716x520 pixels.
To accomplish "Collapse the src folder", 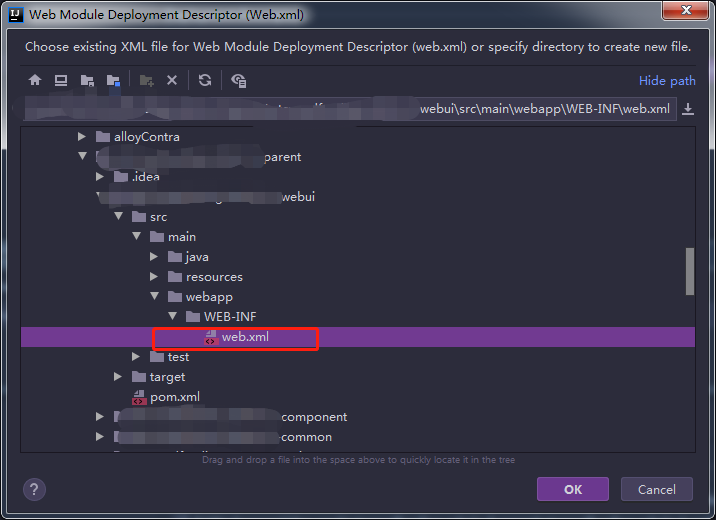I will 119,216.
